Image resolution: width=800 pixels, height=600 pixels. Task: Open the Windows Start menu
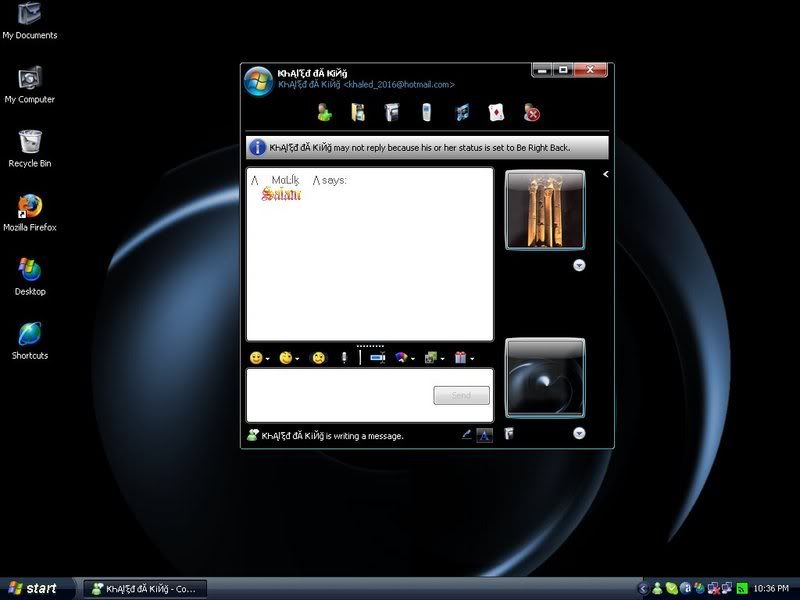32,589
